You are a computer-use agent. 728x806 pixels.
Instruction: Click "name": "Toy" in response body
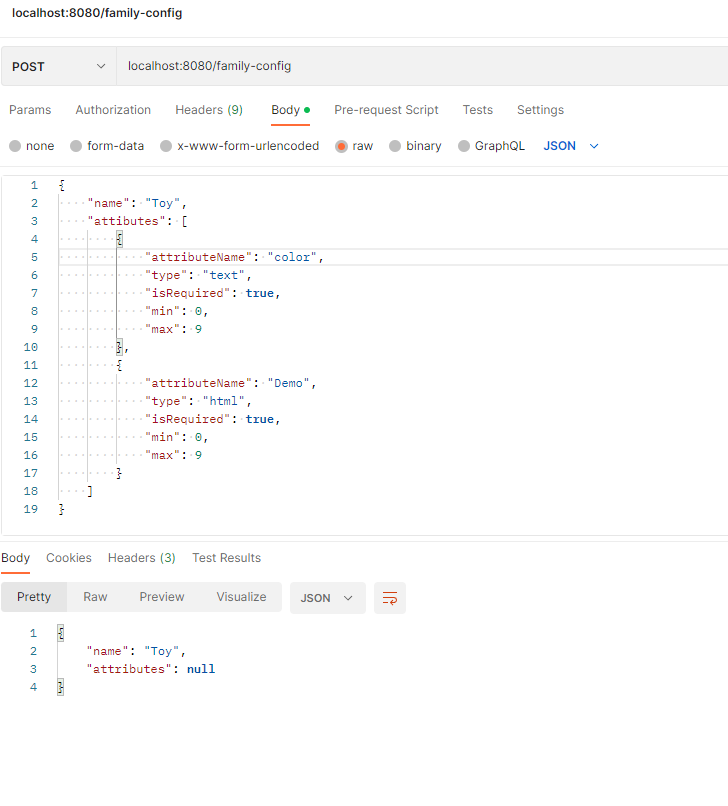(x=136, y=651)
